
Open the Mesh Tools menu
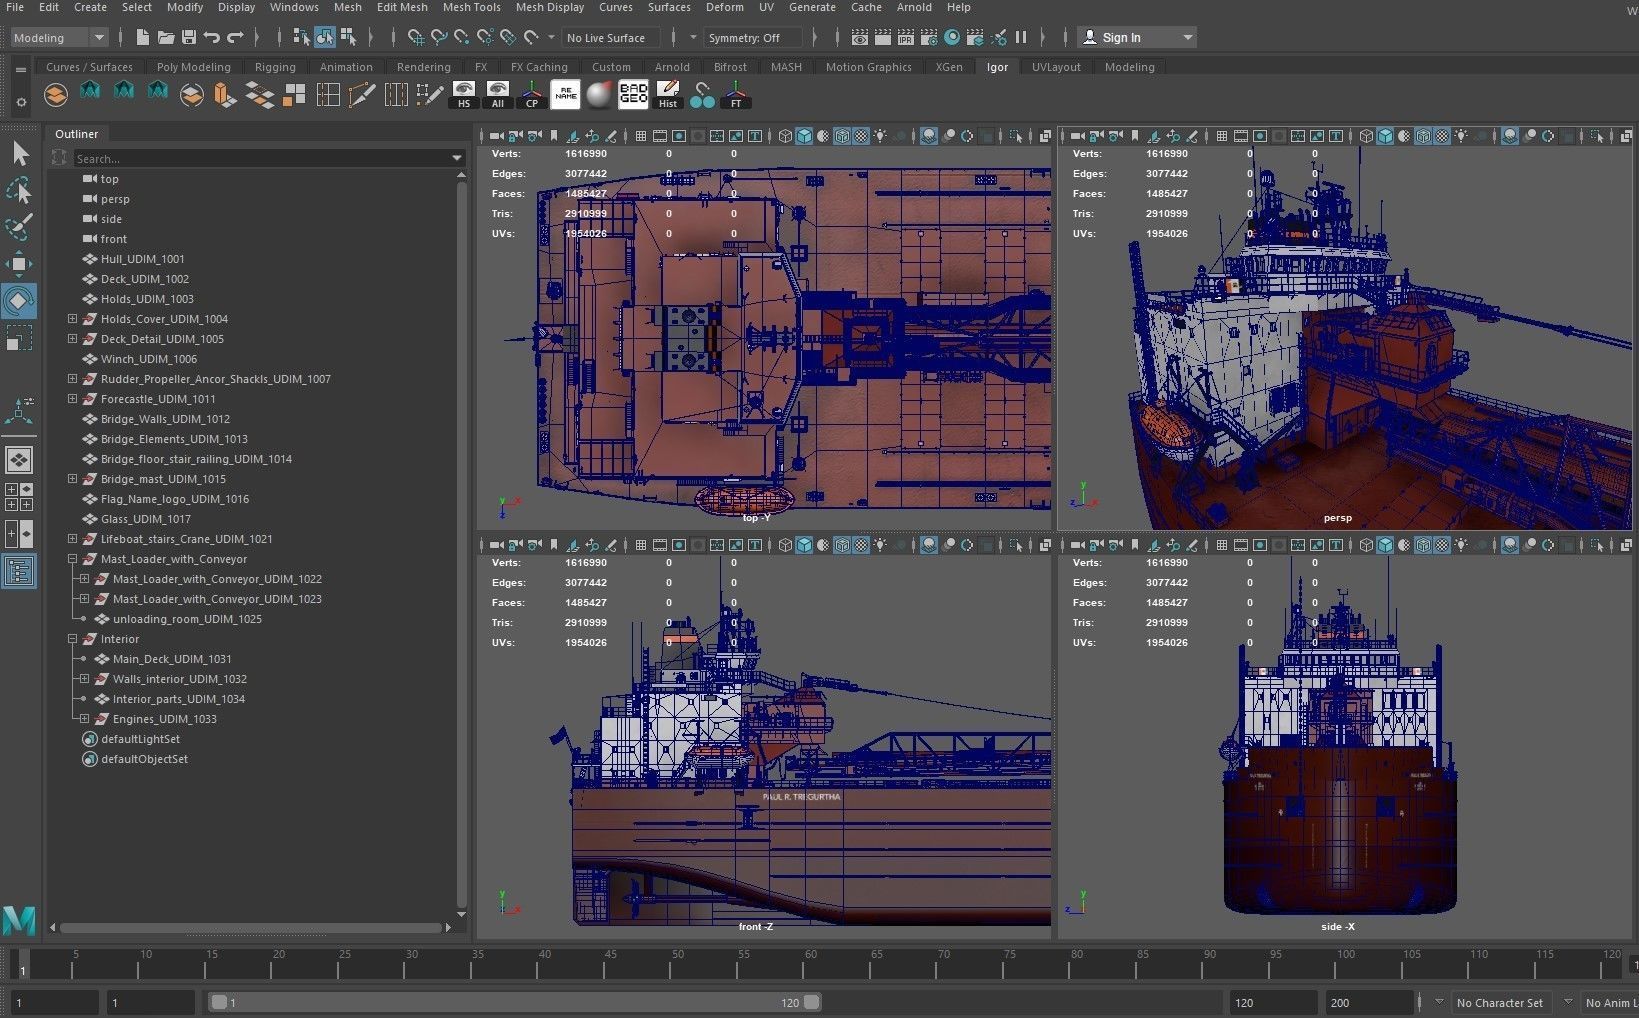tap(471, 7)
